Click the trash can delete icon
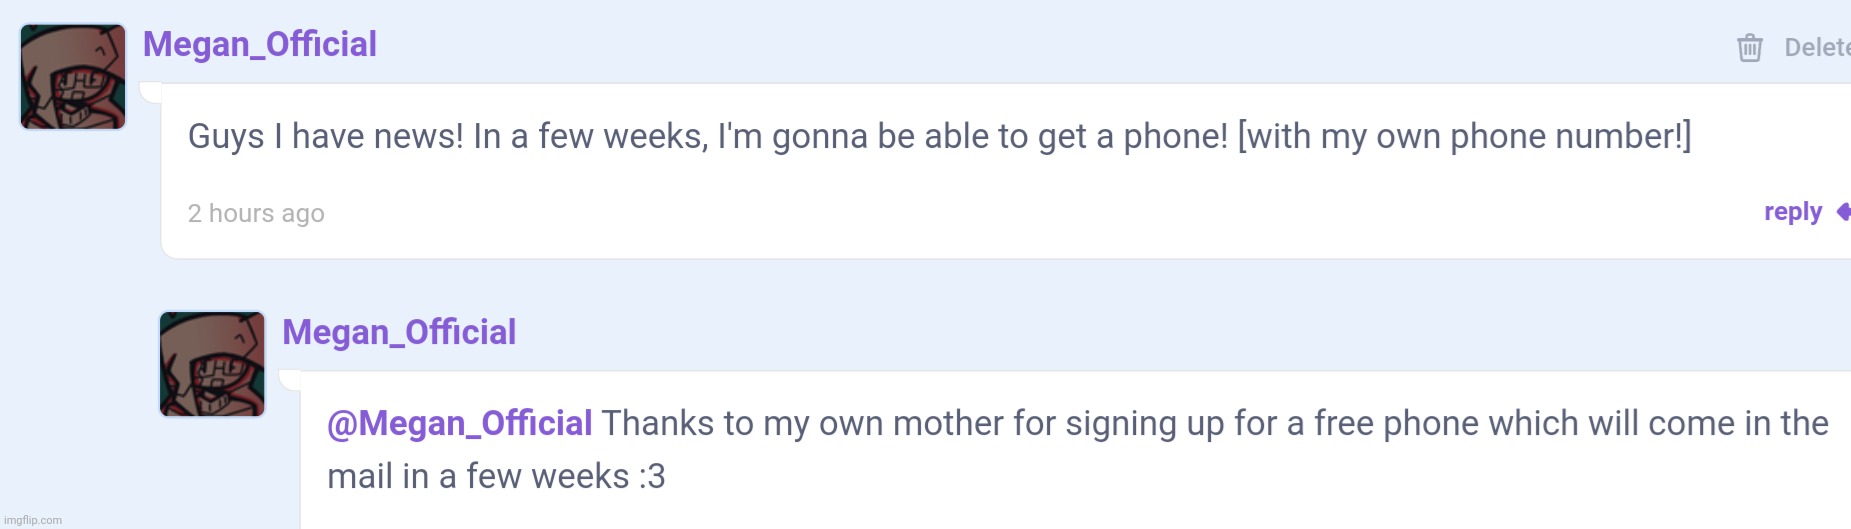Screen dimensions: 1851x529 point(1749,47)
